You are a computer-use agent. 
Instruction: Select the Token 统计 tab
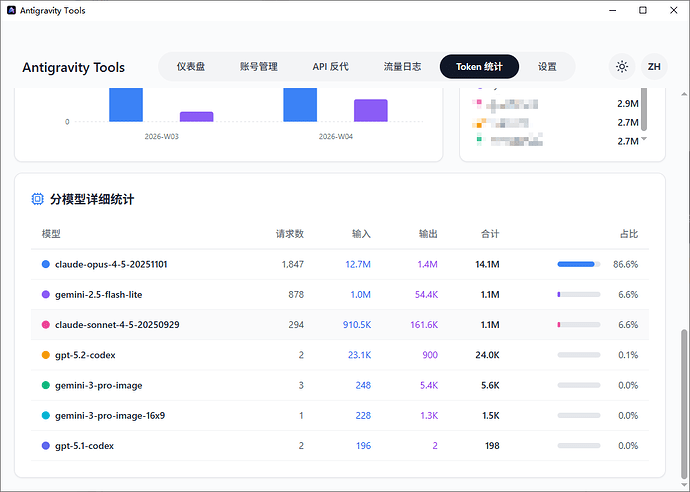479,66
